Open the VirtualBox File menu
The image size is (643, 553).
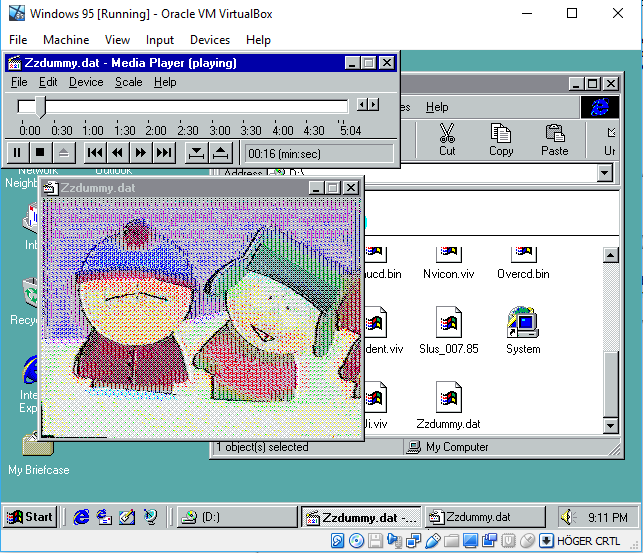click(x=18, y=40)
